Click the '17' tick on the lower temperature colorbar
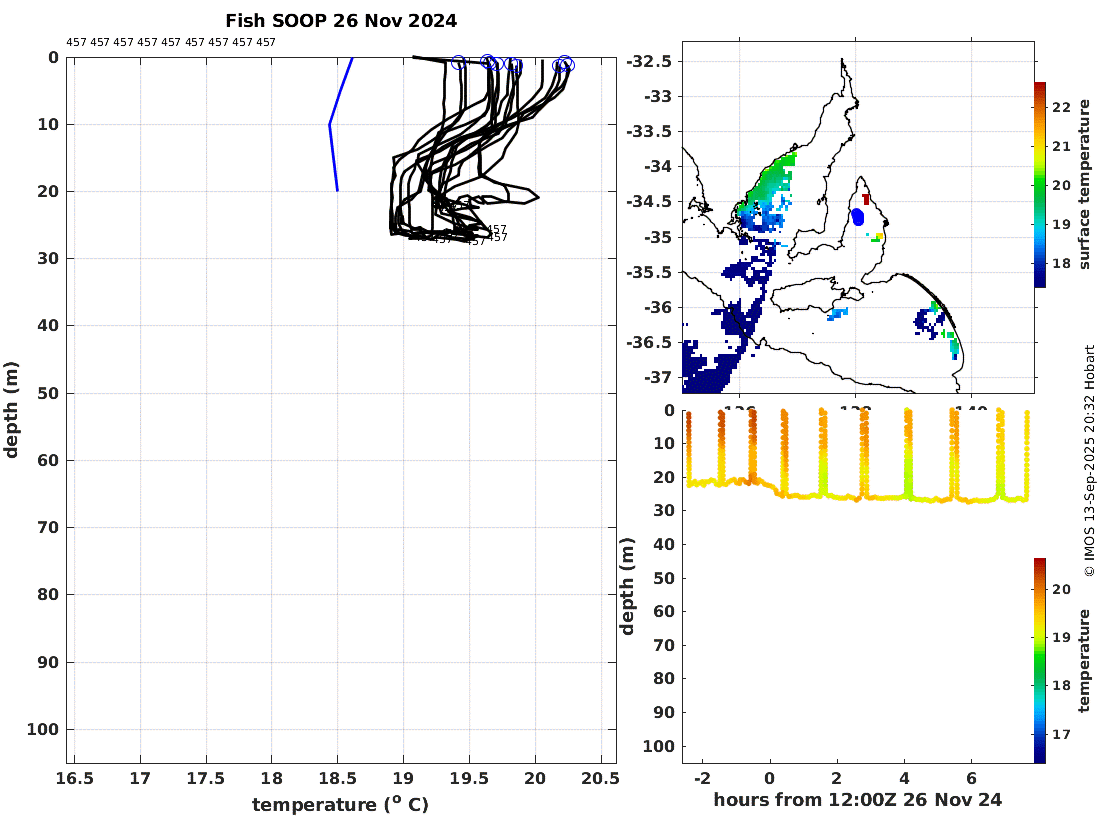Viewport: 1100px width, 820px height. pos(1061,734)
